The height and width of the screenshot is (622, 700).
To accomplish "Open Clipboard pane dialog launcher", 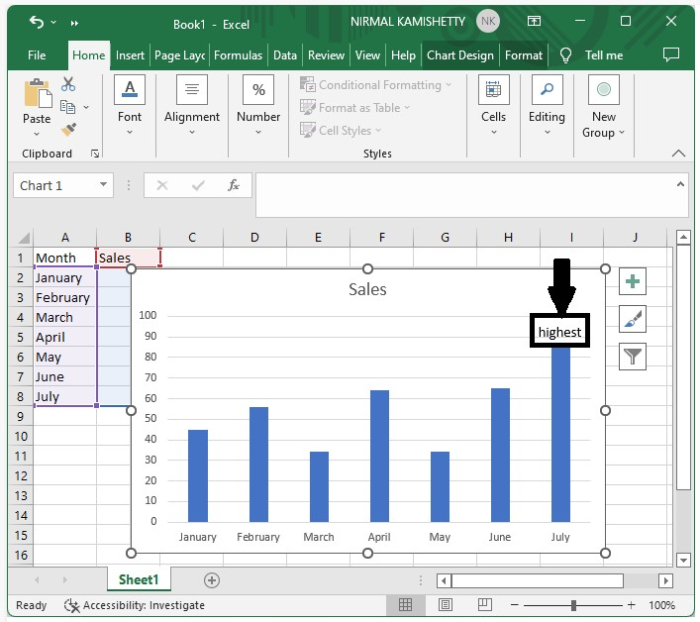I will pos(95,154).
